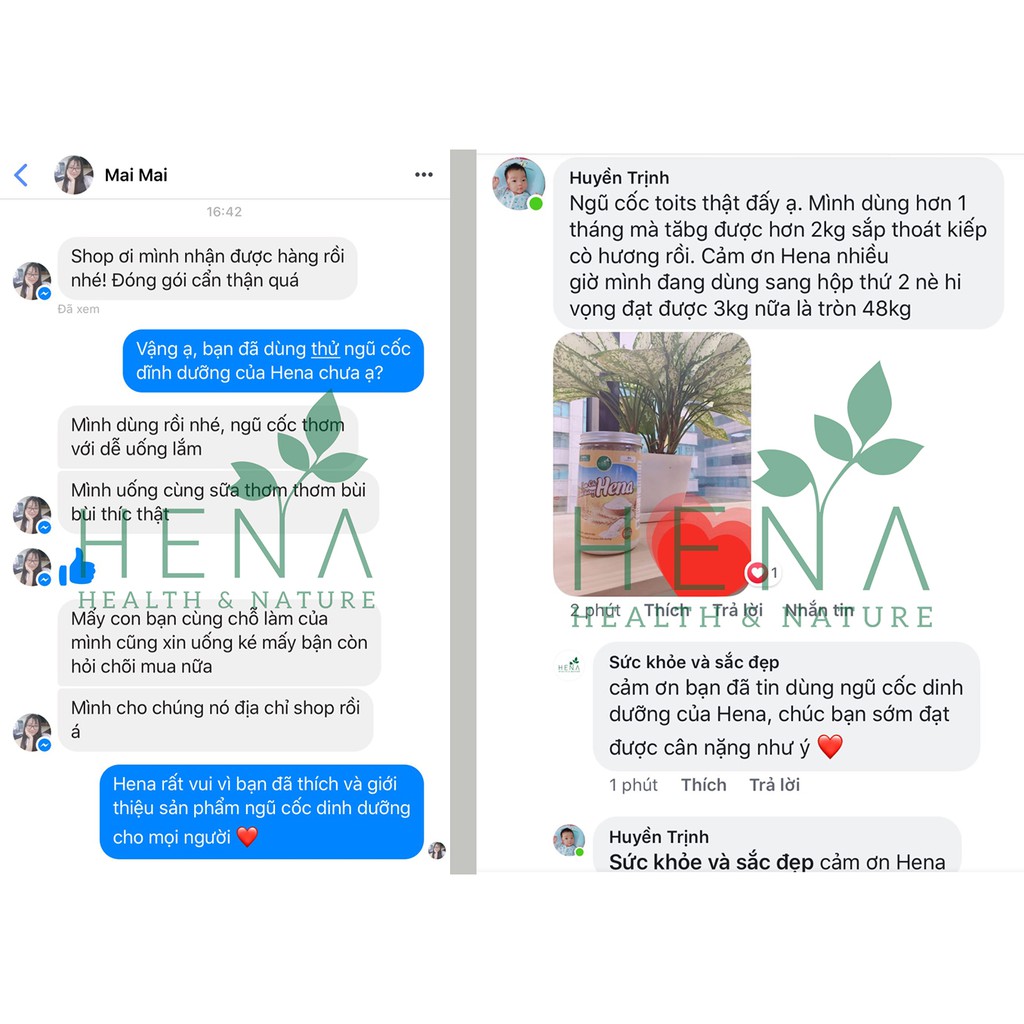Click Thích under Sức khỏe và sắc đẹp reply
The image size is (1024, 1024).
pos(703,784)
